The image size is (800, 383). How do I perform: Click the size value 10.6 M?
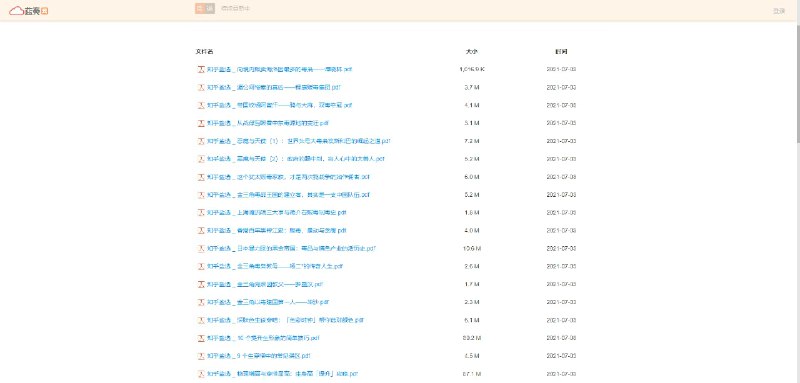(471, 248)
